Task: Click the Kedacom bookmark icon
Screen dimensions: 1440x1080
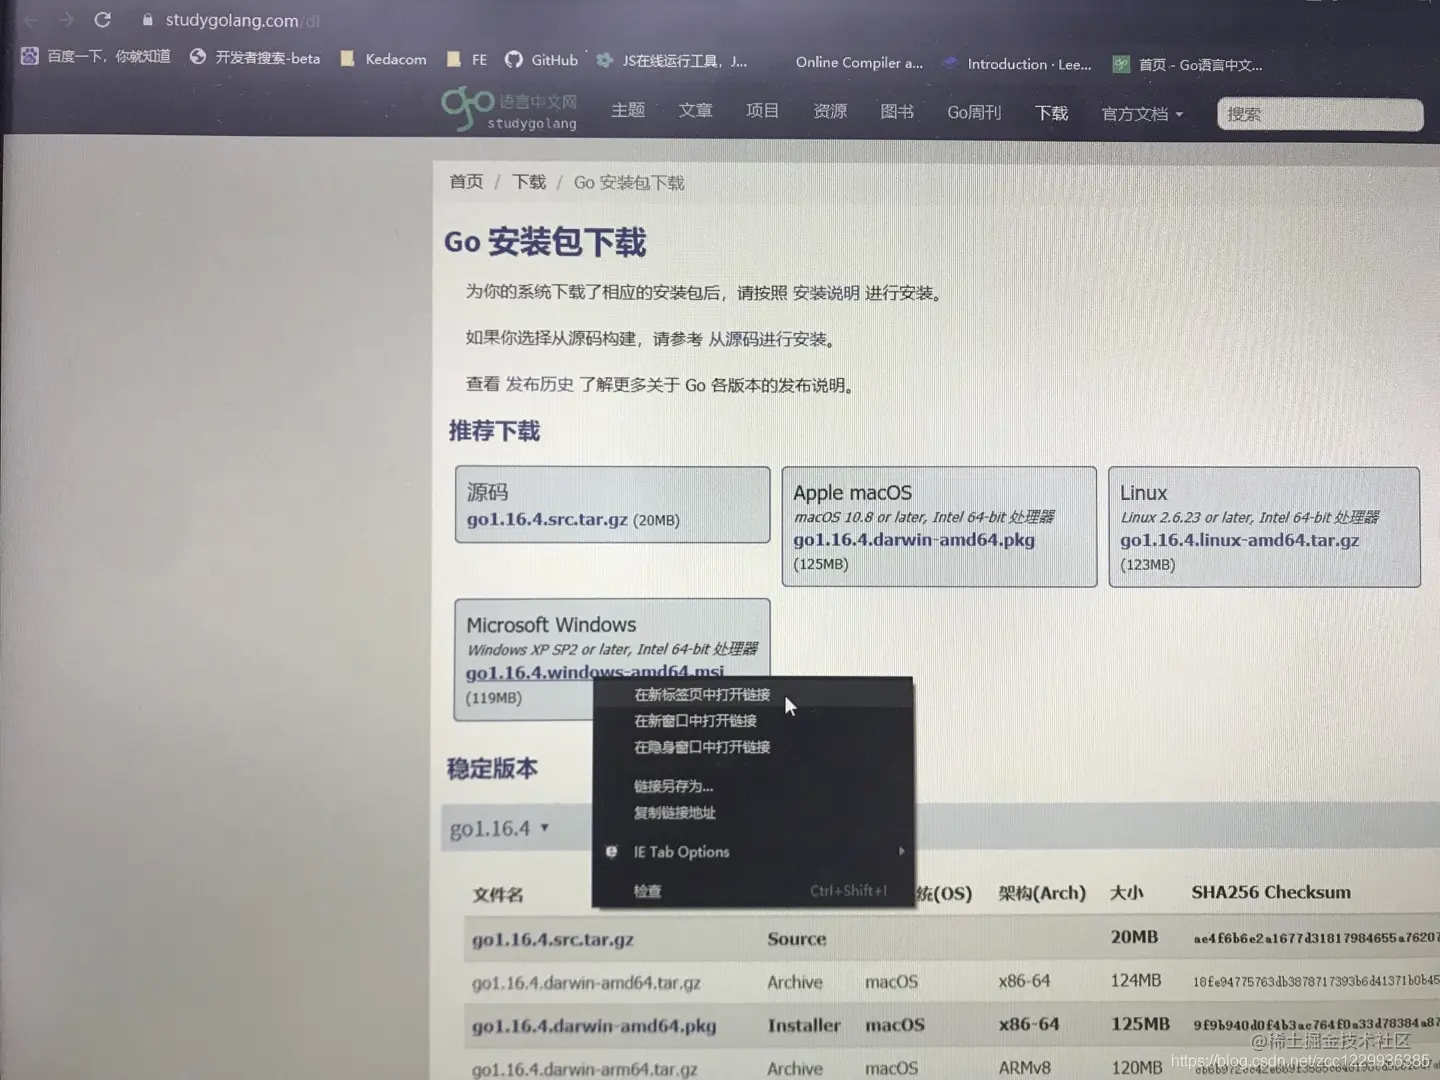Action: point(347,59)
